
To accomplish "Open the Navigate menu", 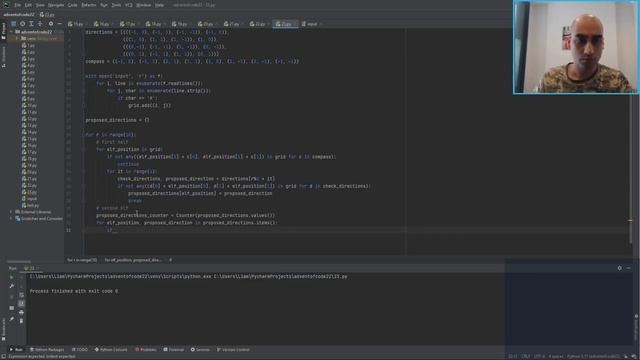I will pyautogui.click(x=56, y=5).
